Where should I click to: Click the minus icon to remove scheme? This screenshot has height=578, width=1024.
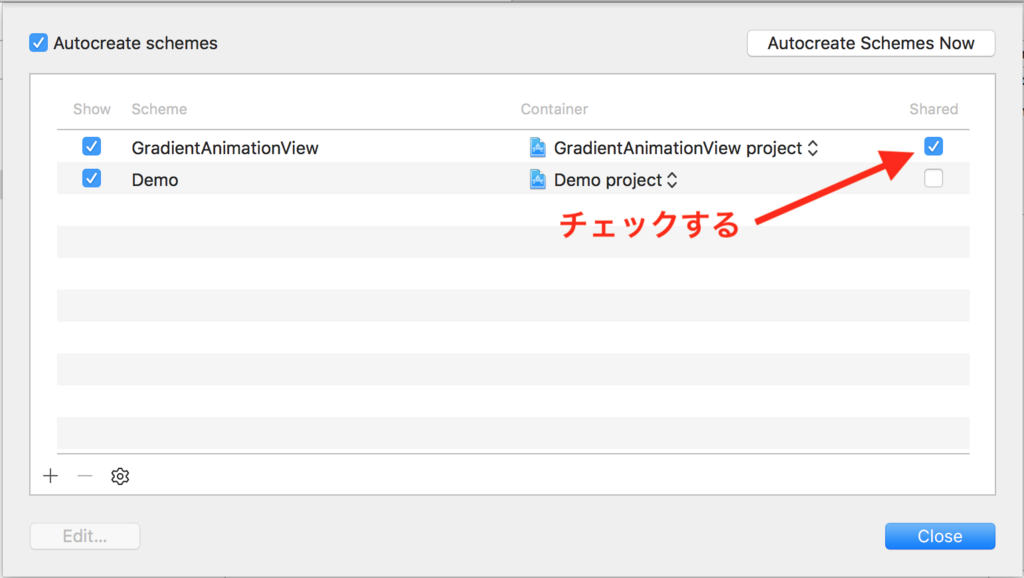pos(85,476)
